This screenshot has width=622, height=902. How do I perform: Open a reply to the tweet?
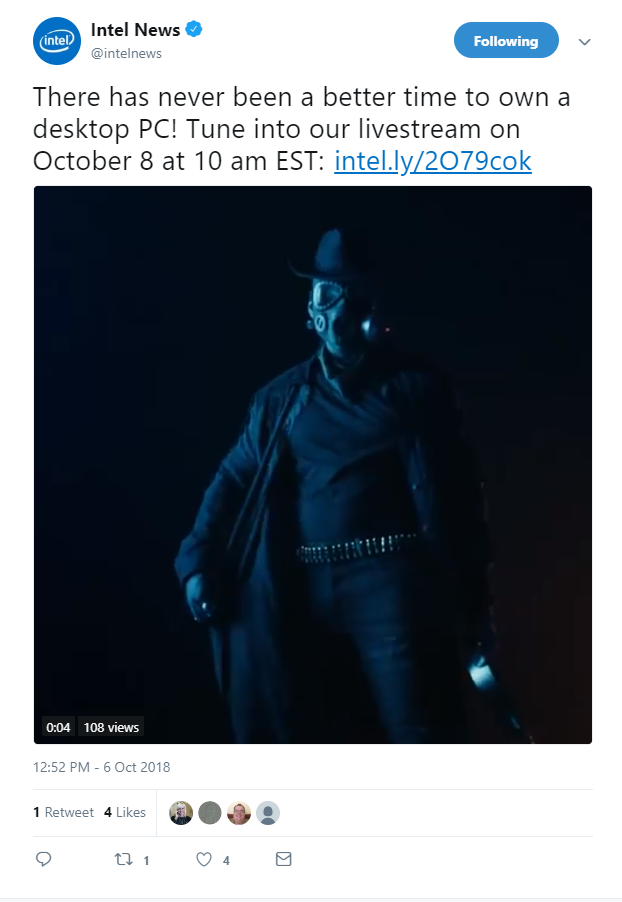44,859
